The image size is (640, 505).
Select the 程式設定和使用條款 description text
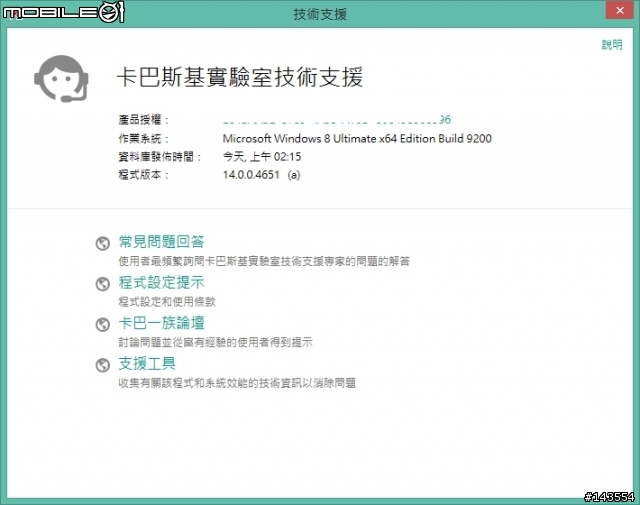click(x=167, y=302)
